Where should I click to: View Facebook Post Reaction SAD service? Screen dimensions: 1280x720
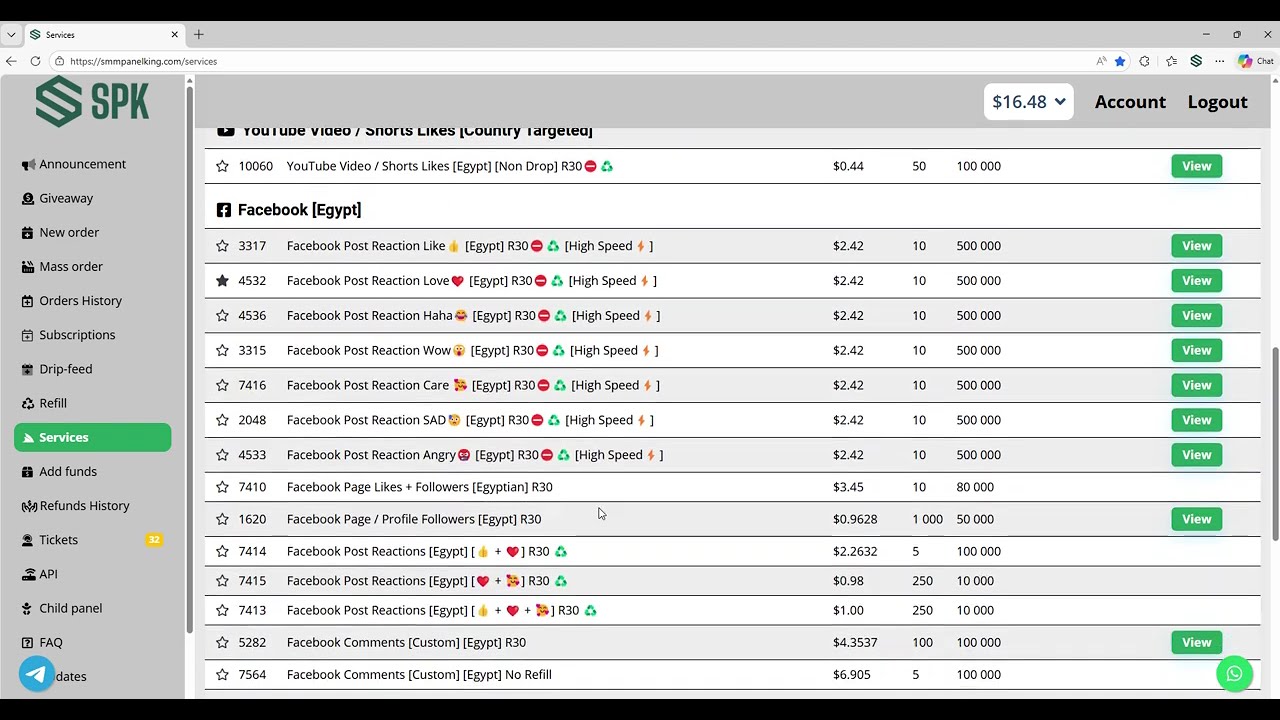click(x=1196, y=420)
